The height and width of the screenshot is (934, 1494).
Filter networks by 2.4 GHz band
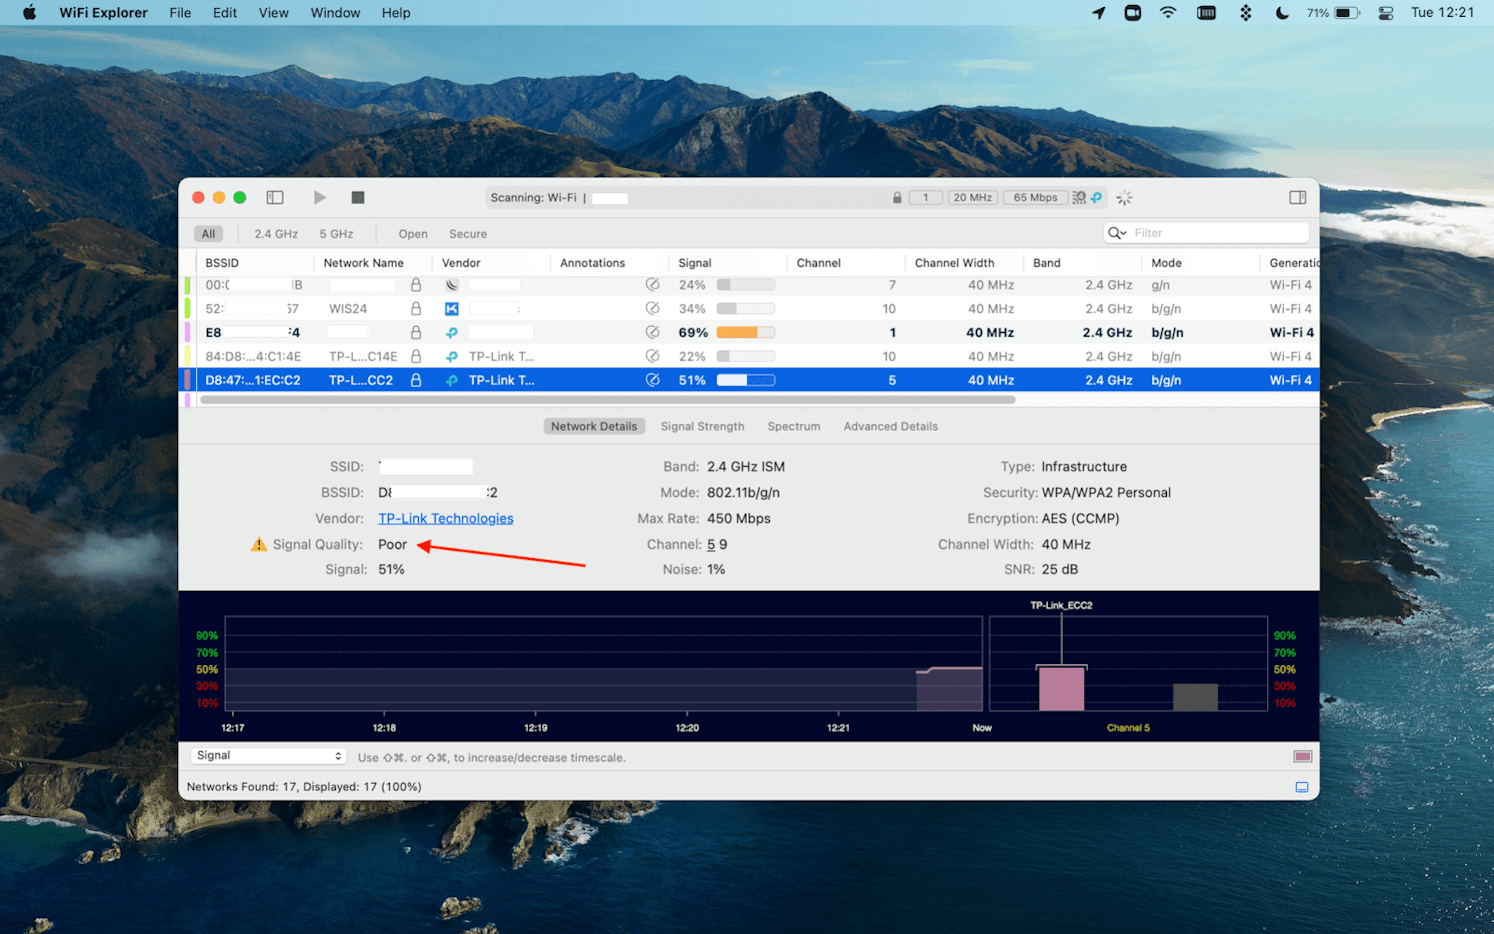pos(276,234)
